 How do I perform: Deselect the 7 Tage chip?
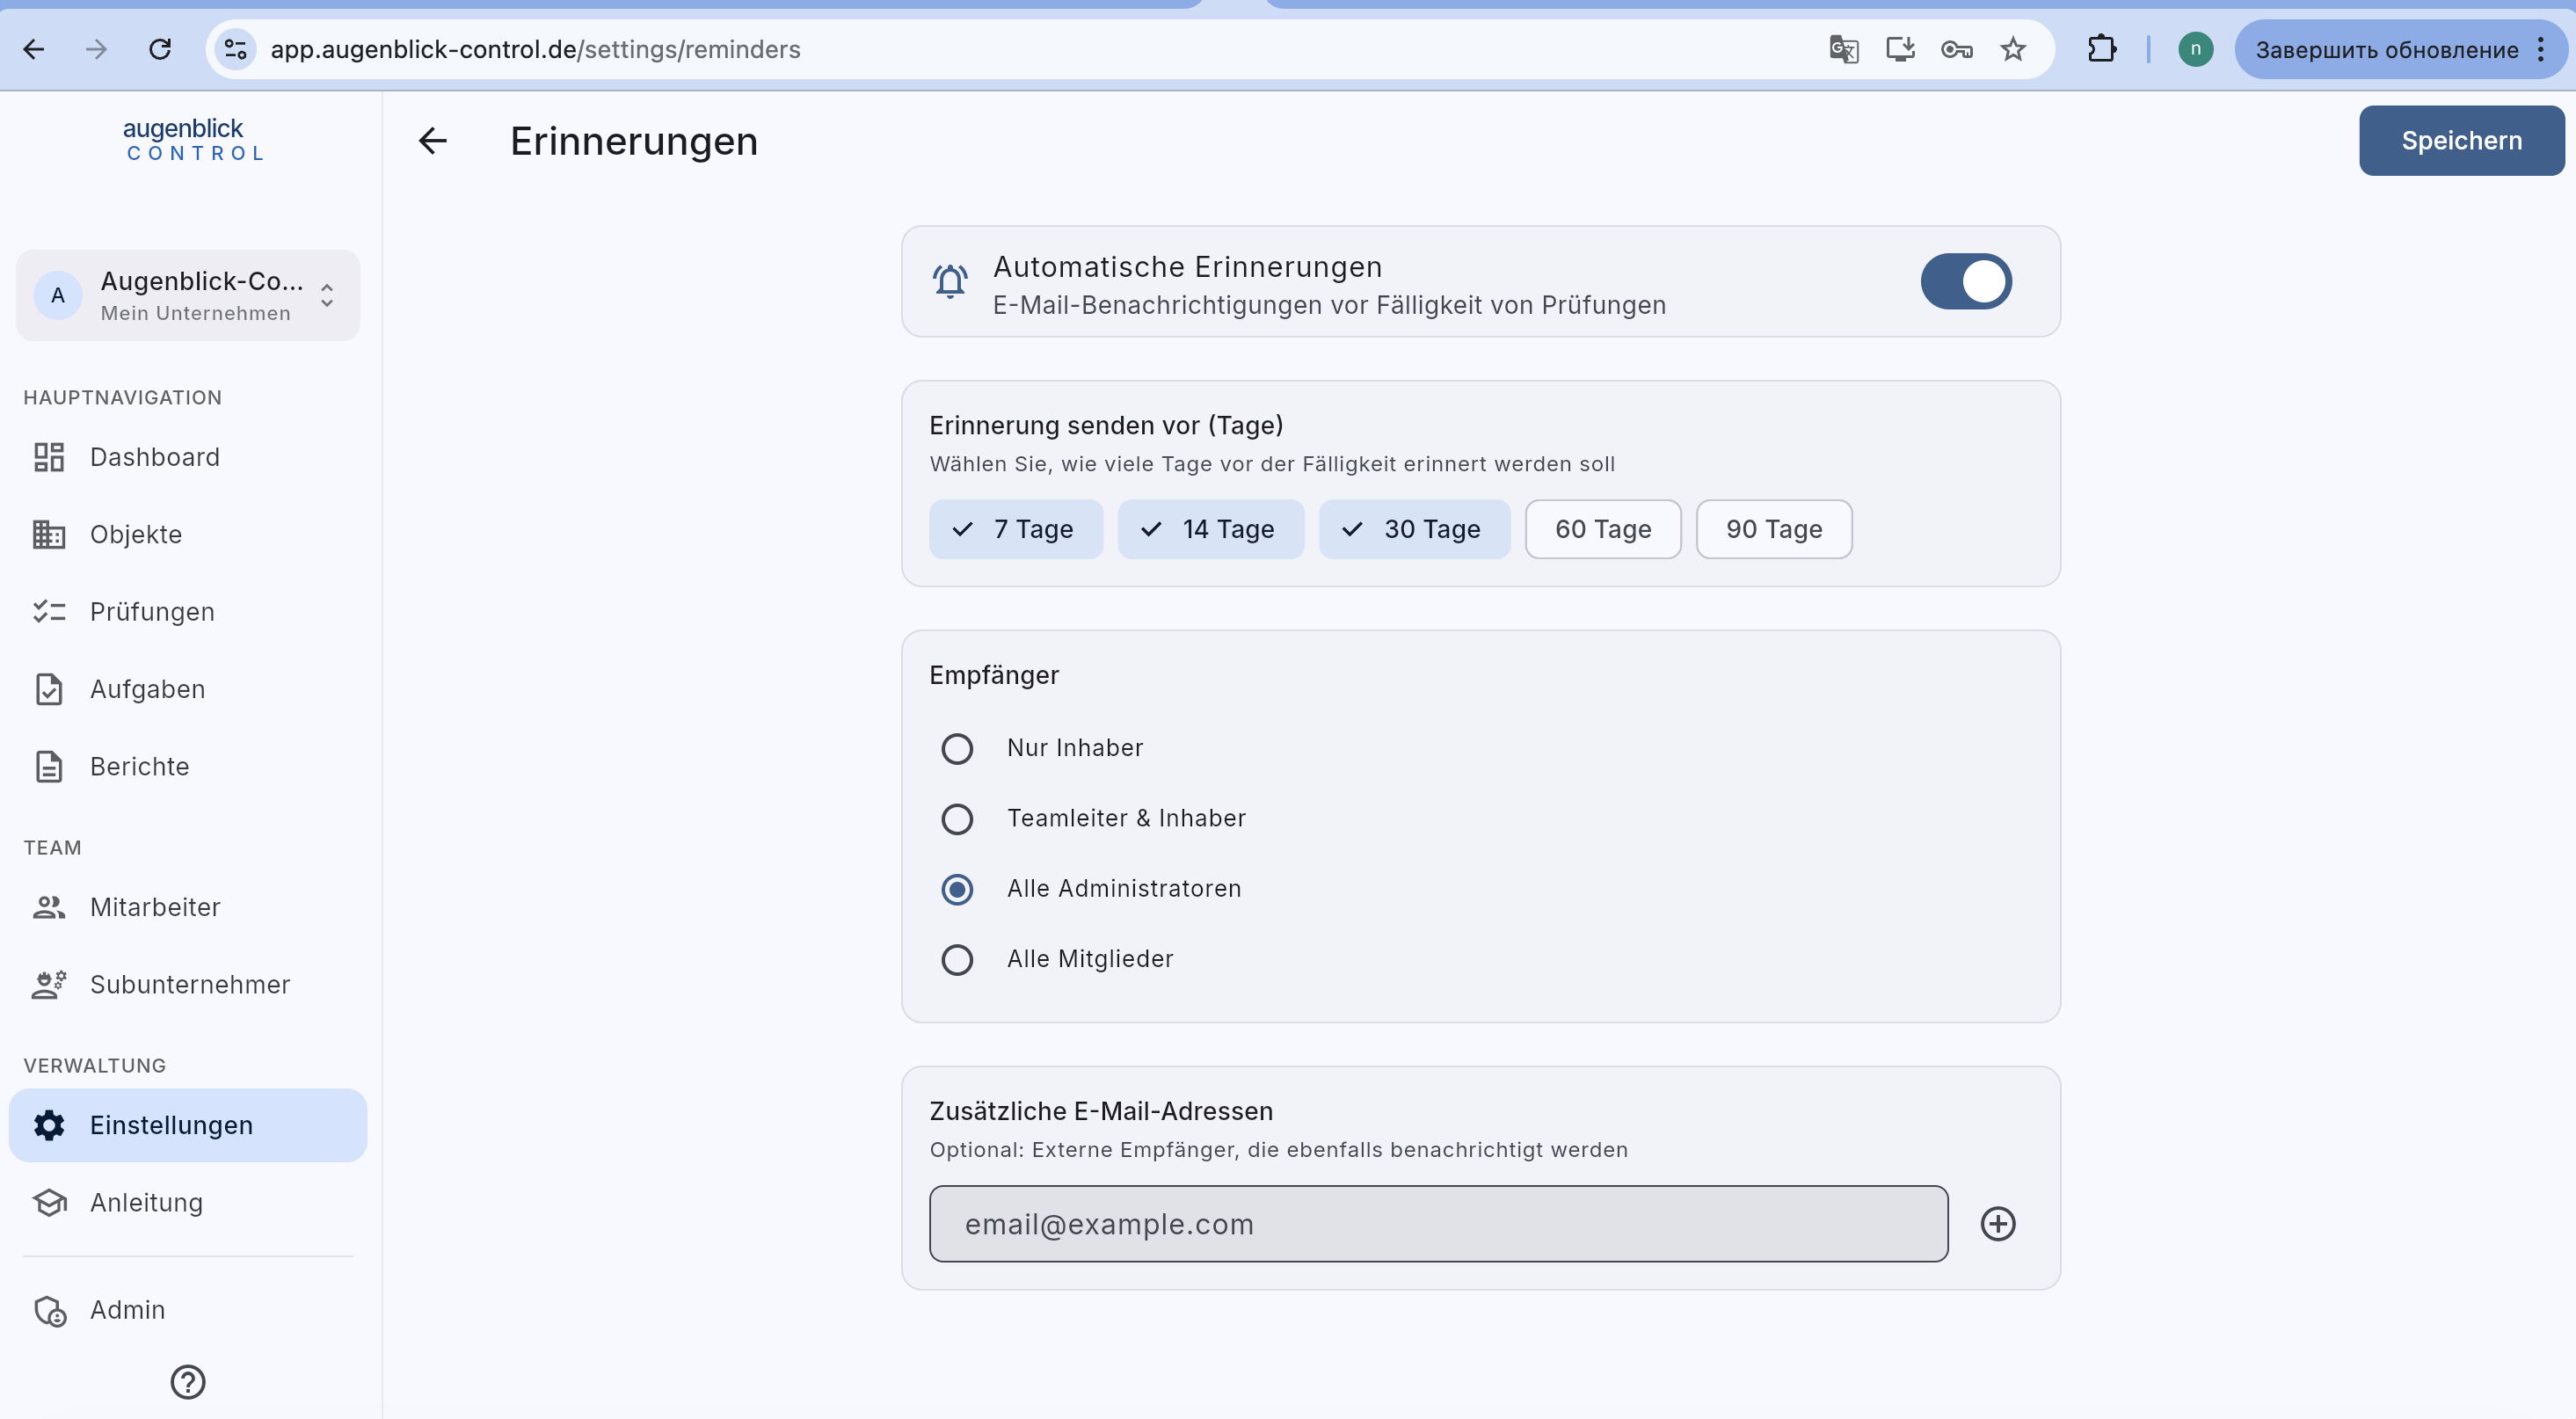click(x=1016, y=529)
